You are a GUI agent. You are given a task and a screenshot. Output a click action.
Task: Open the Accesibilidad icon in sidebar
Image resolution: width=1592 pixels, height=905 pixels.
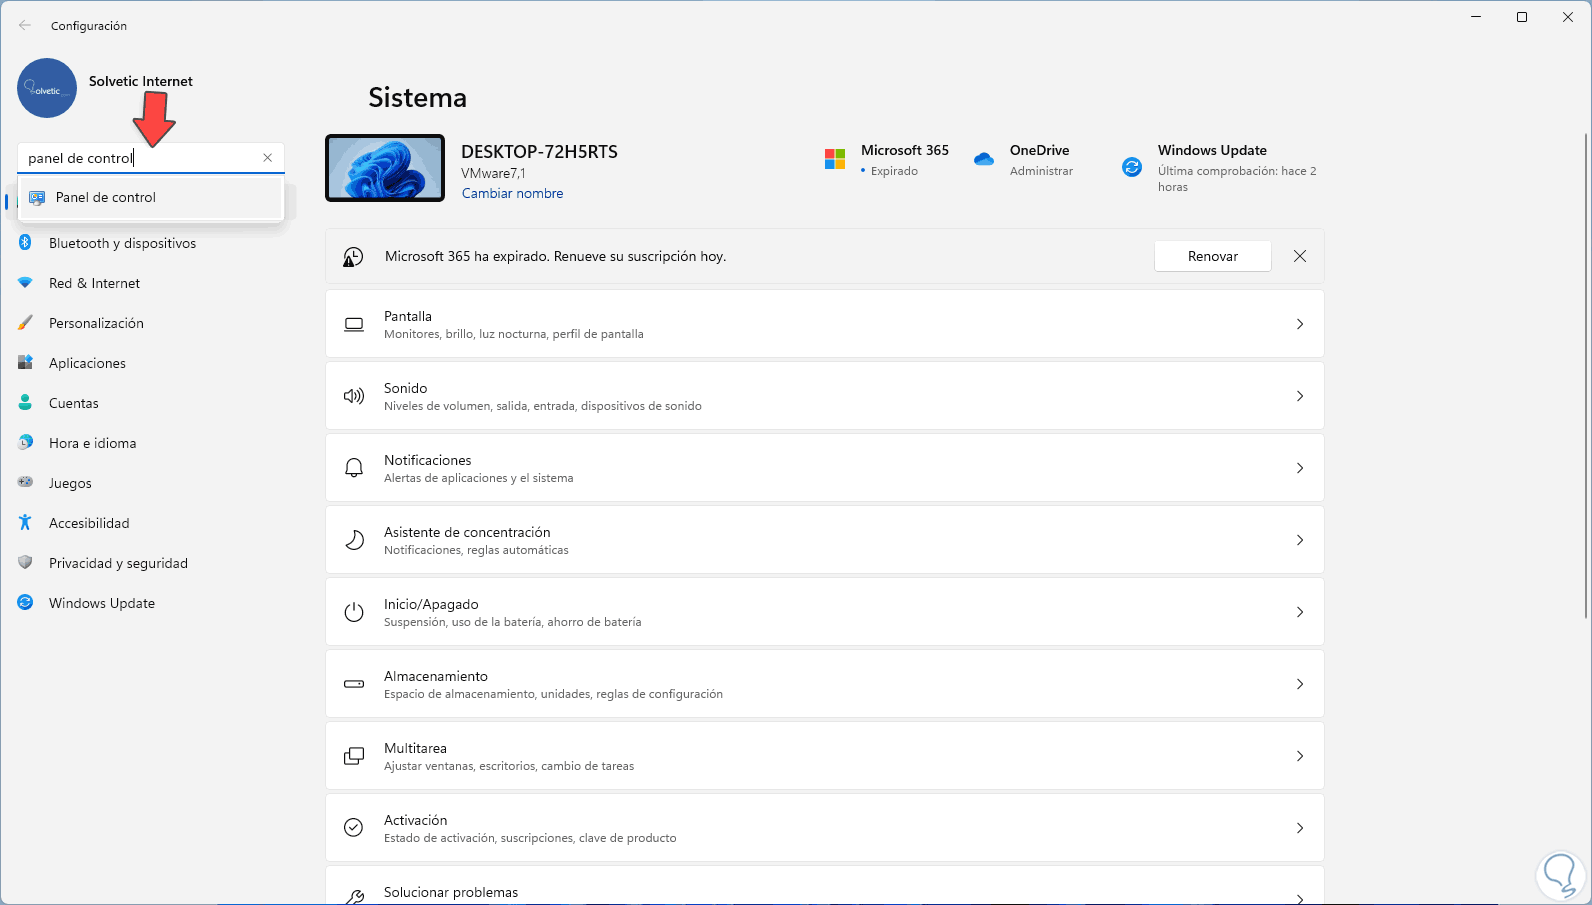click(26, 523)
